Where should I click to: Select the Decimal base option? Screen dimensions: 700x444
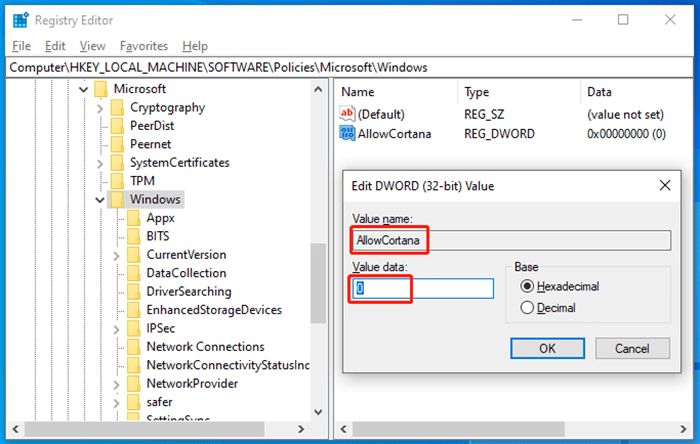[x=527, y=307]
